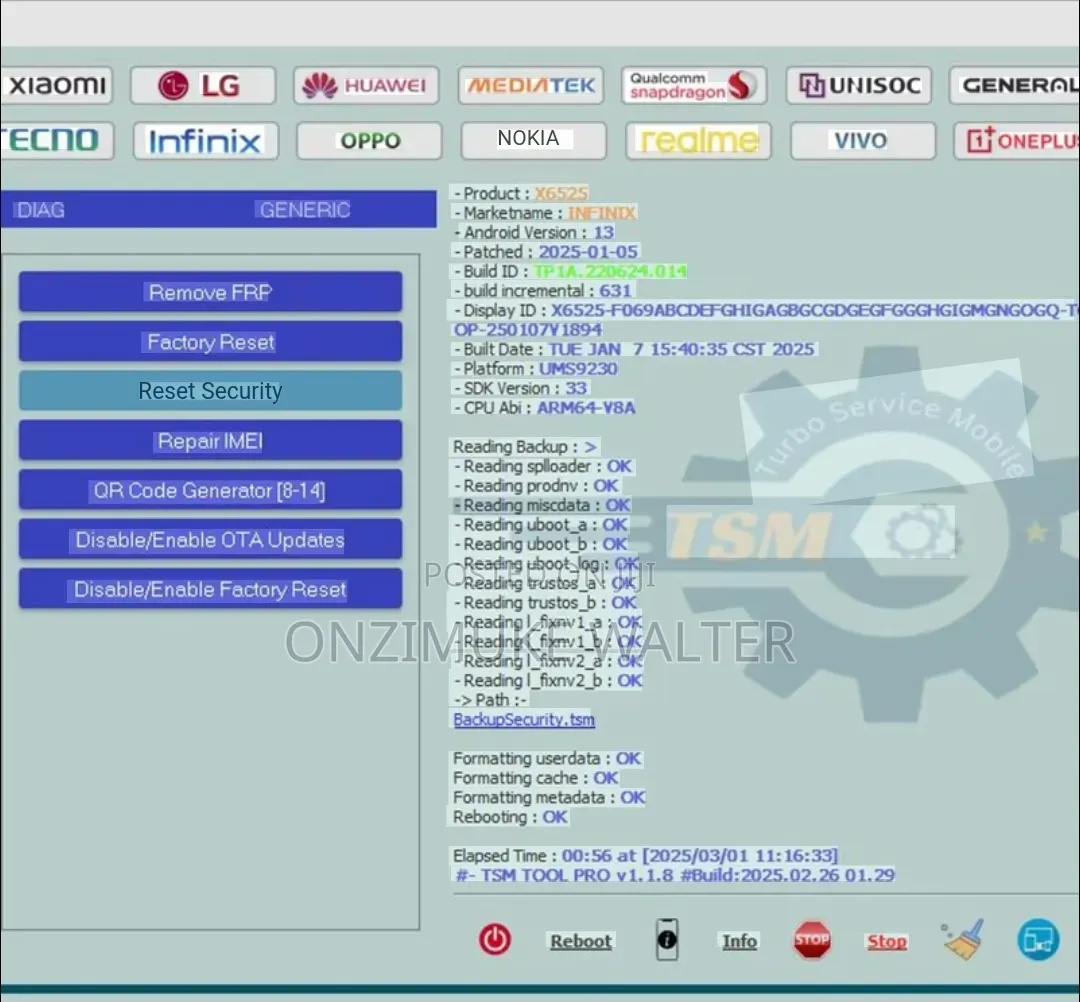Open the Huawei brand module
This screenshot has width=1080, height=1002.
[366, 85]
